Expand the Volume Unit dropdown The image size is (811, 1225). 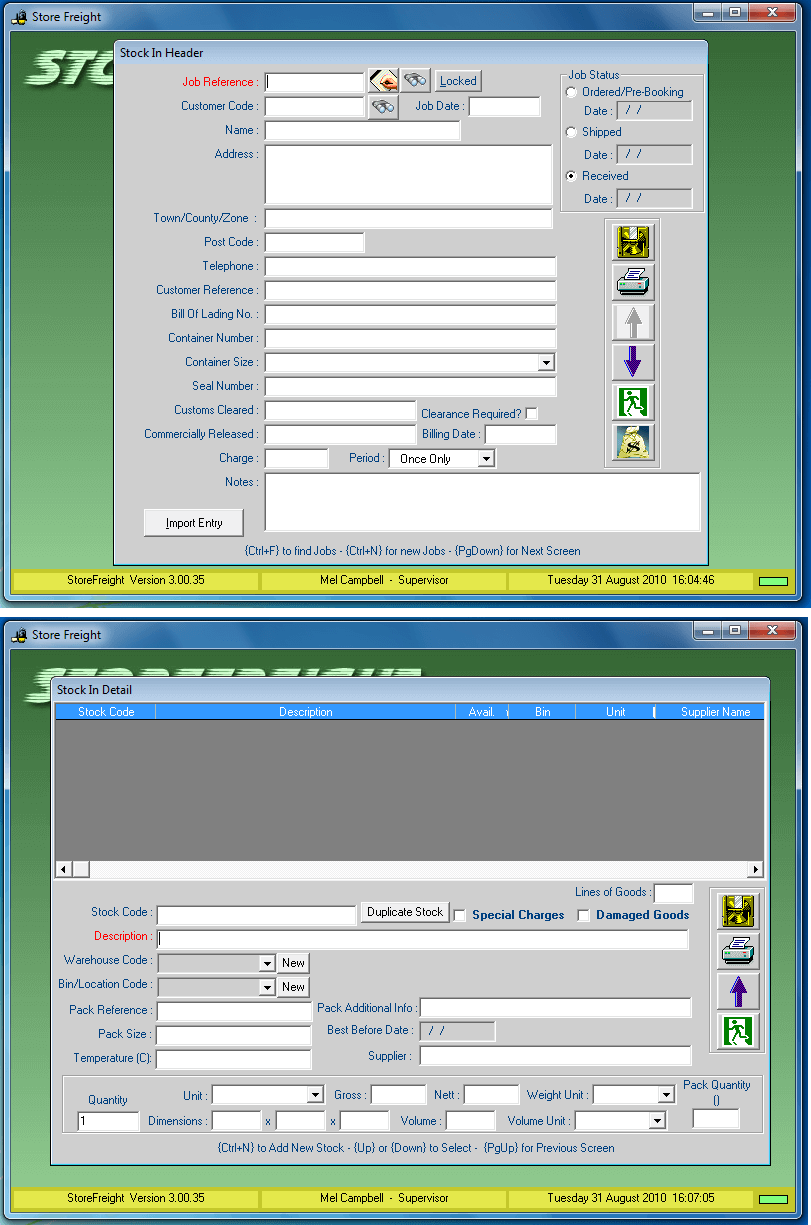[x=657, y=1122]
